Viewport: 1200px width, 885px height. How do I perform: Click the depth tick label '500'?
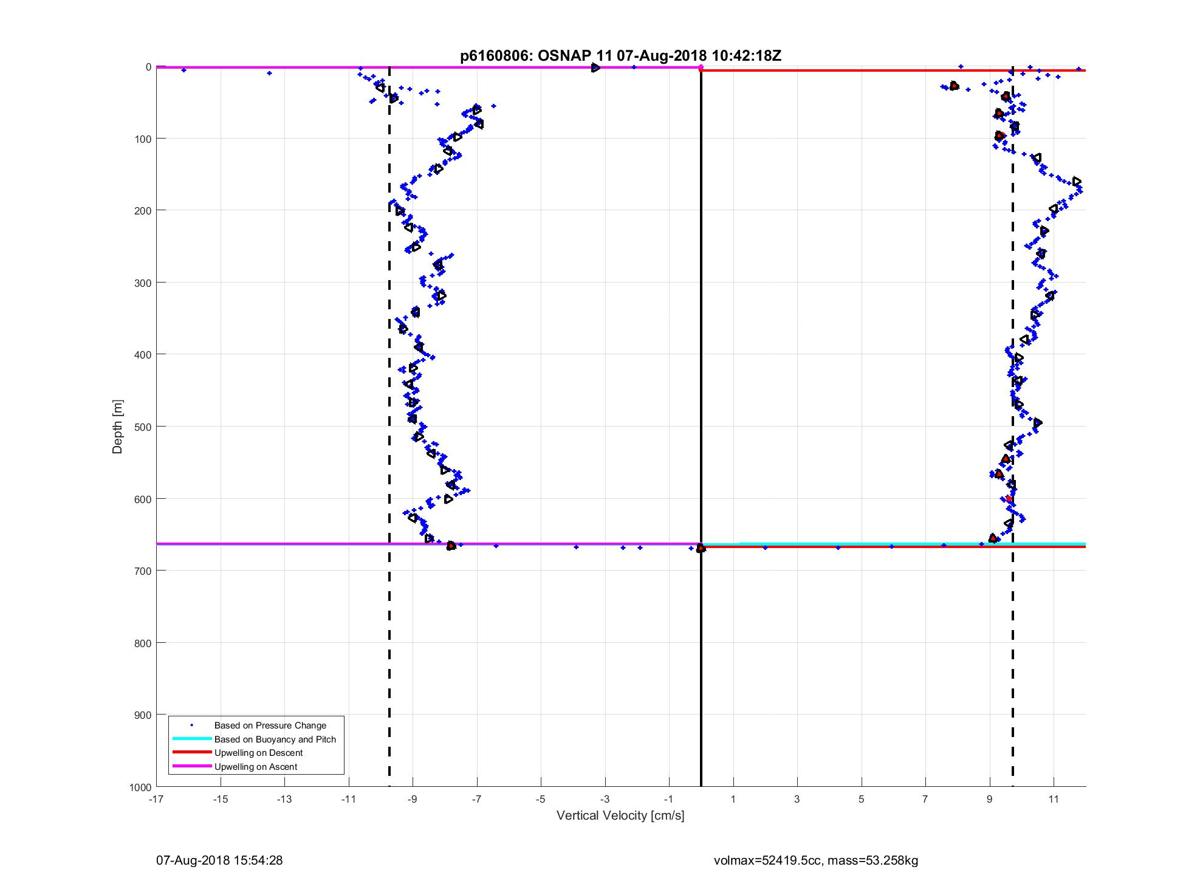point(142,427)
